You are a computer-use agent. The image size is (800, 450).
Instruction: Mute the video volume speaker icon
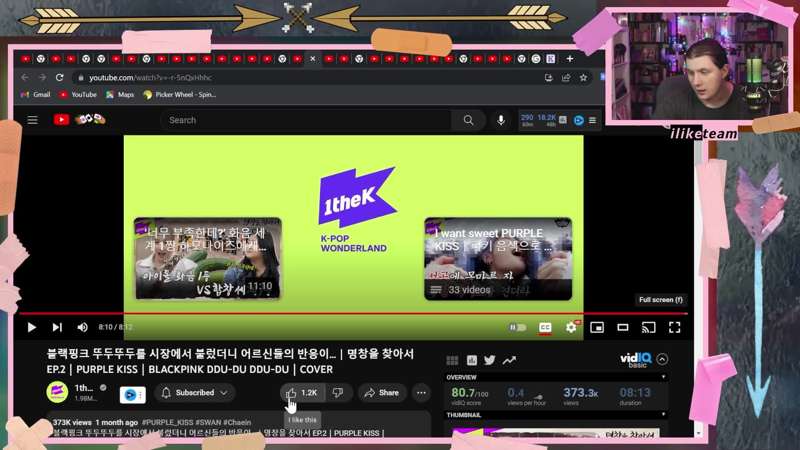tap(82, 327)
